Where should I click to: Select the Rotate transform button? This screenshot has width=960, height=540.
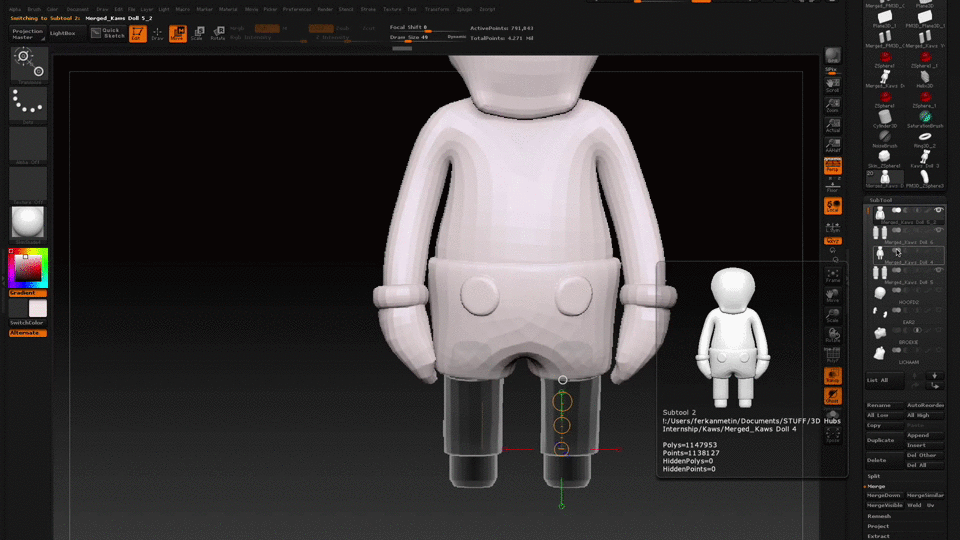coord(217,33)
